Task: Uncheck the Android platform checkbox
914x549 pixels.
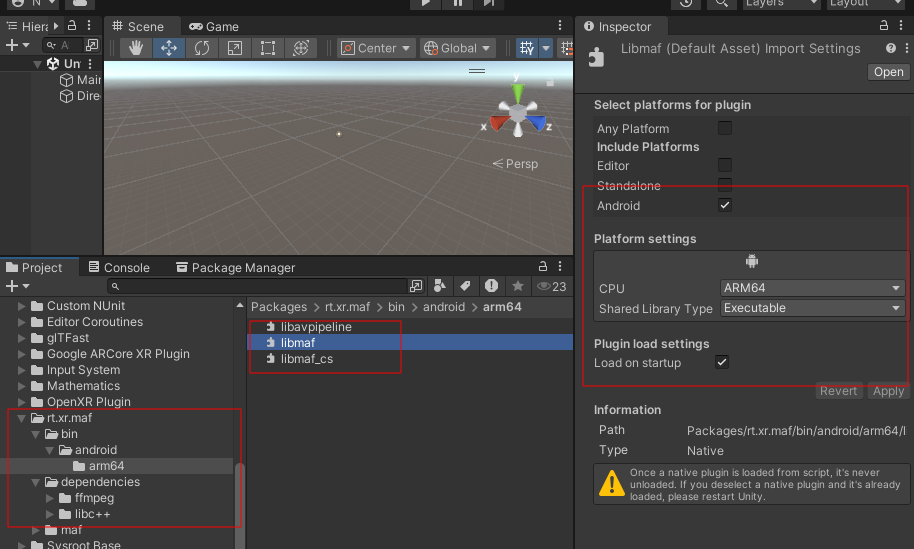Action: point(725,205)
